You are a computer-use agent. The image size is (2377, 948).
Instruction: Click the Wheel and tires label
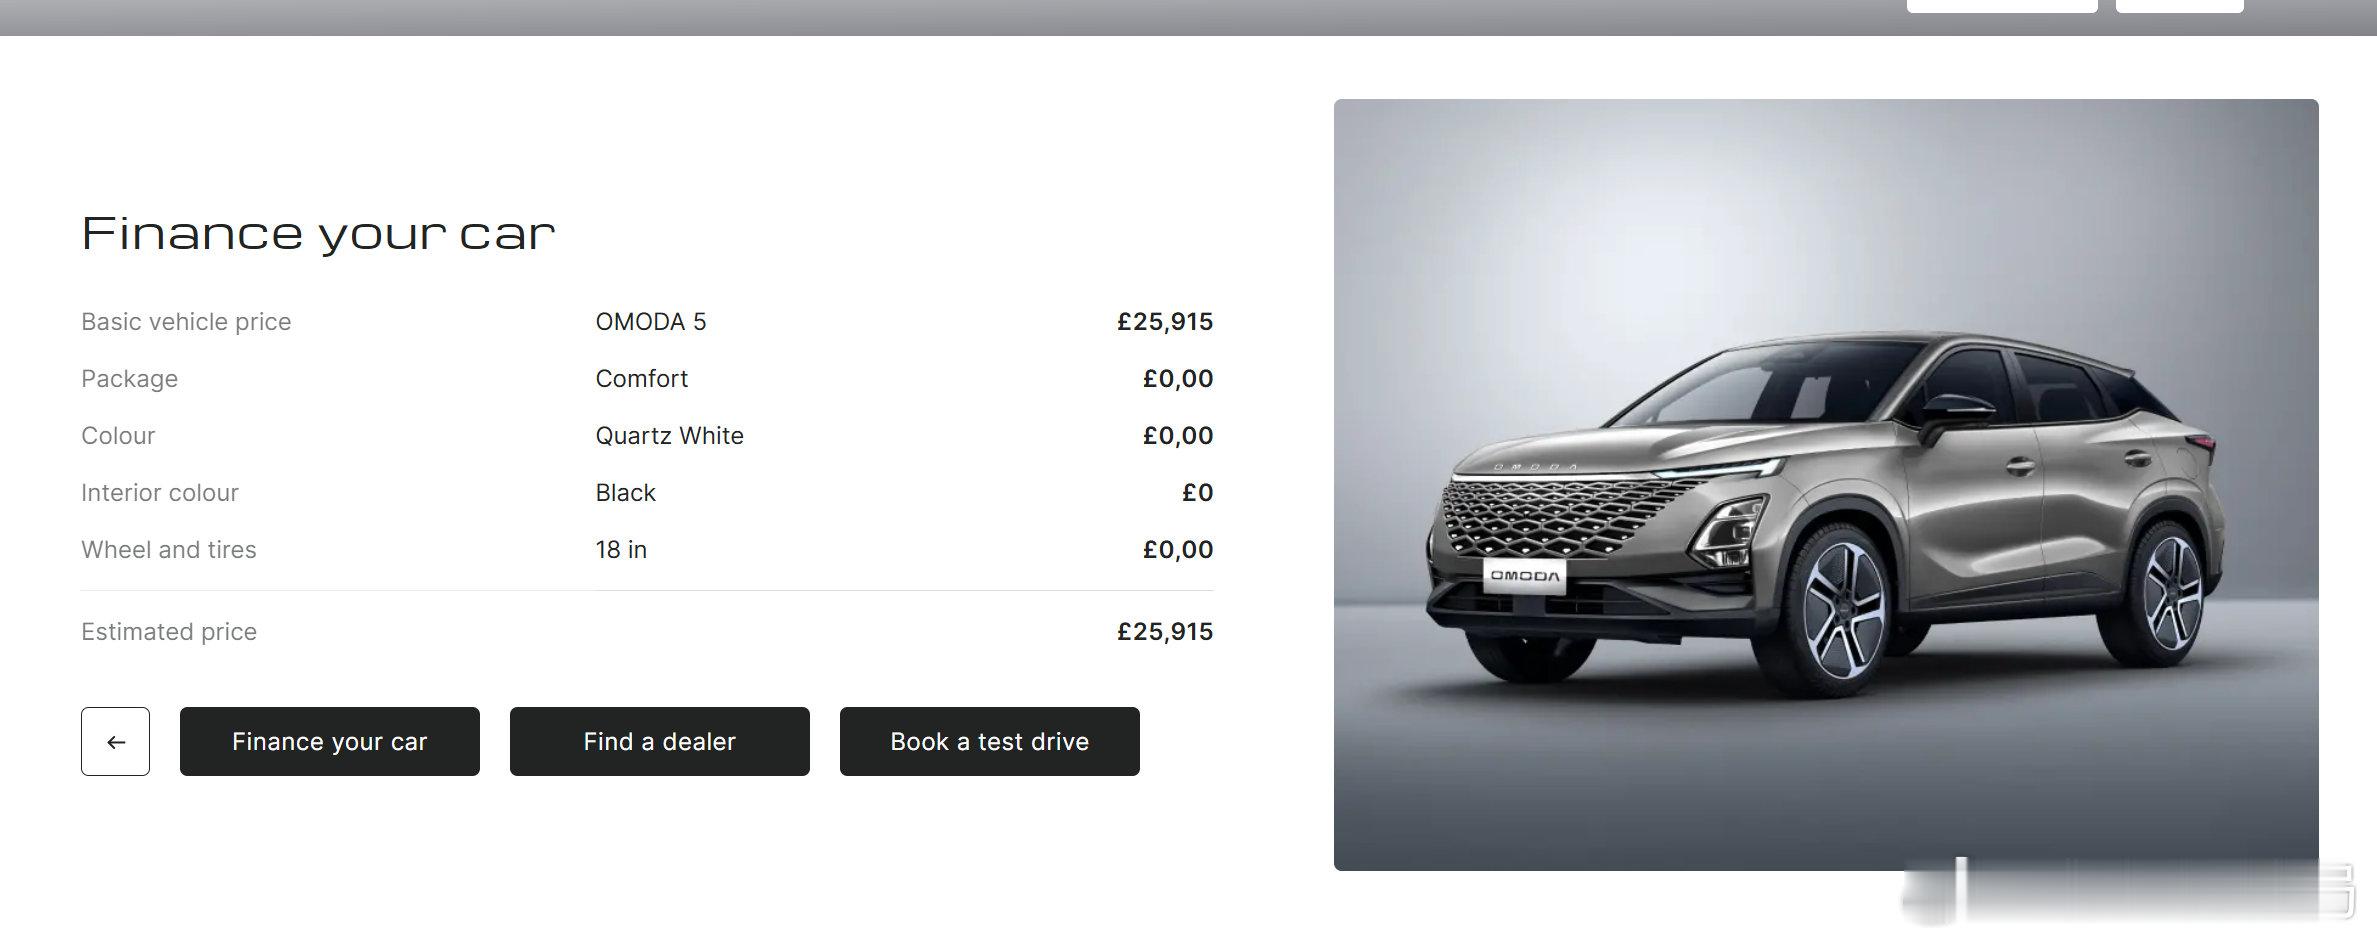tap(169, 550)
